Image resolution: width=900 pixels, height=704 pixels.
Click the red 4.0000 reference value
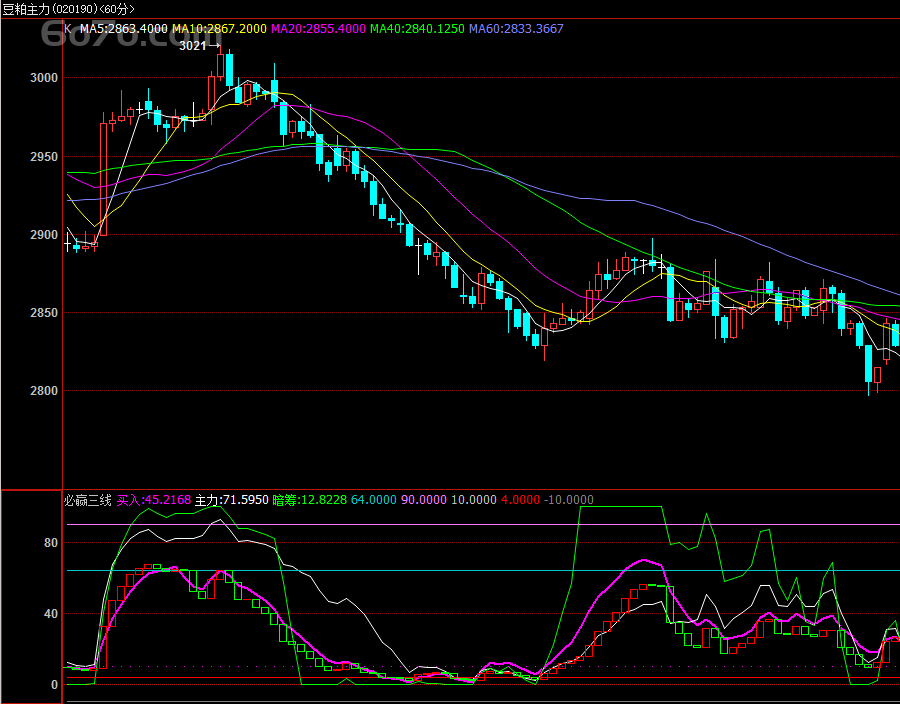click(520, 500)
